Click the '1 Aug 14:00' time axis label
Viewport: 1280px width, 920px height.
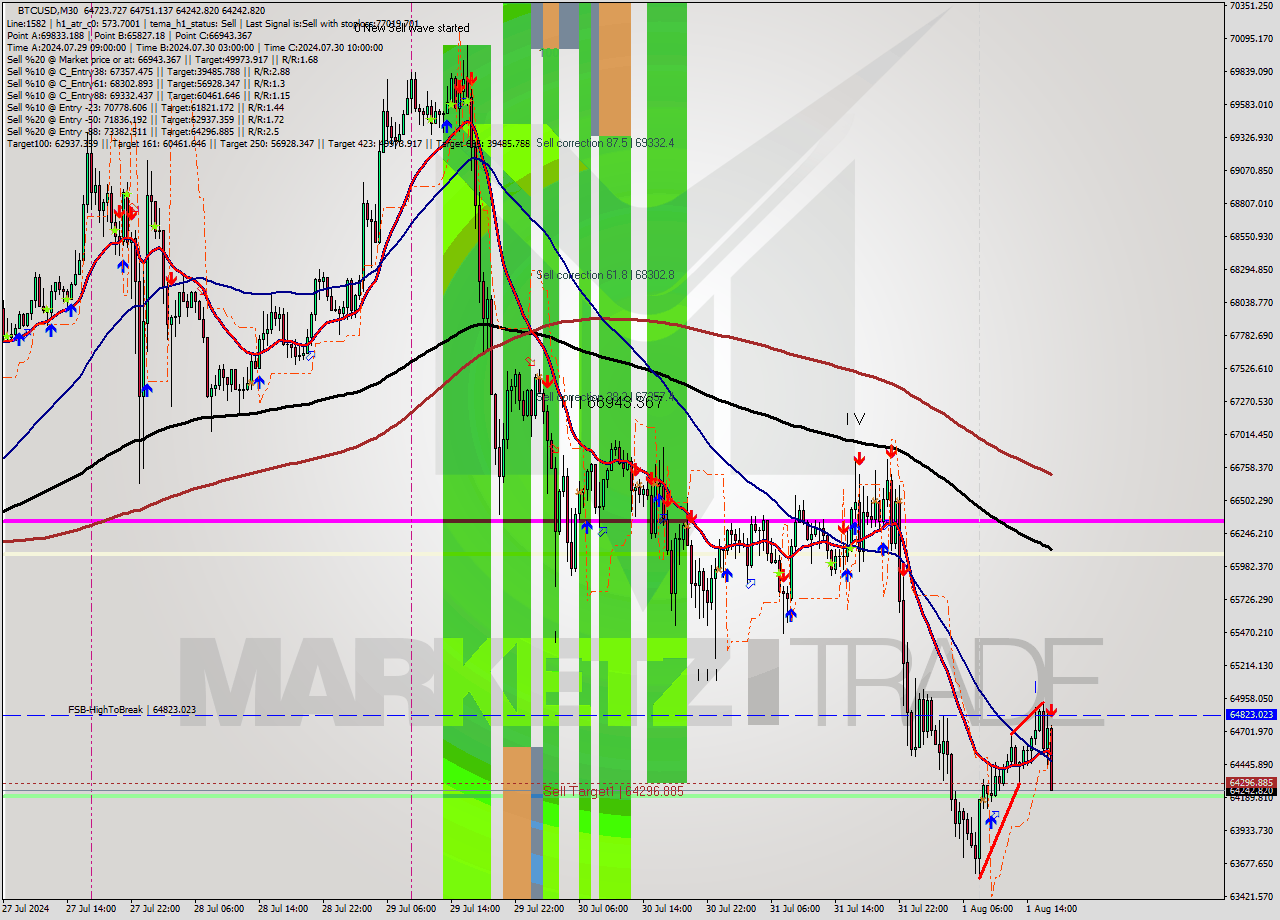pyautogui.click(x=1051, y=909)
